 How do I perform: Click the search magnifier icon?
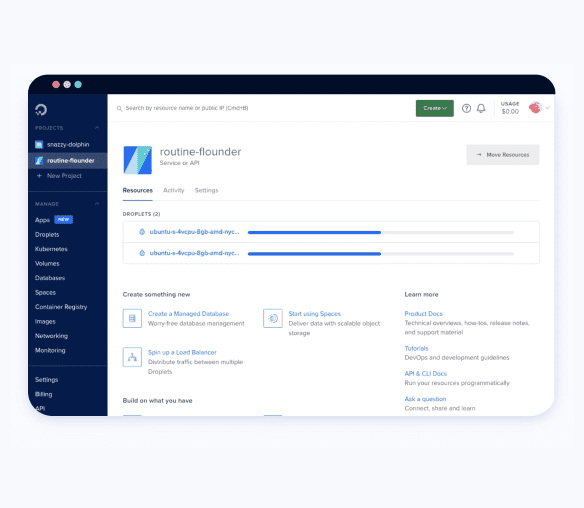[x=119, y=108]
